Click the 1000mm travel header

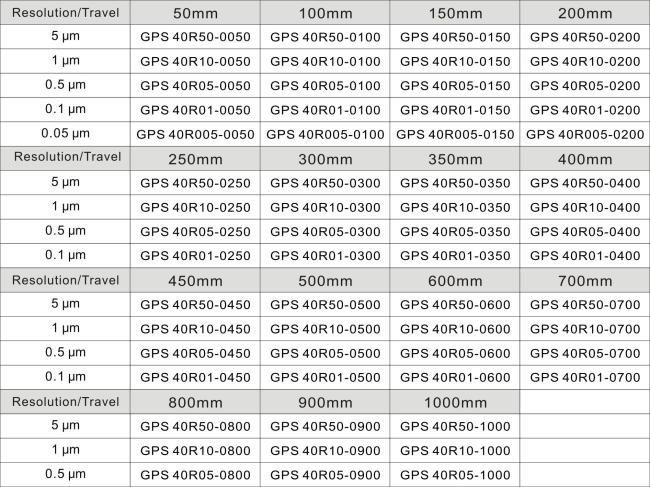455,402
